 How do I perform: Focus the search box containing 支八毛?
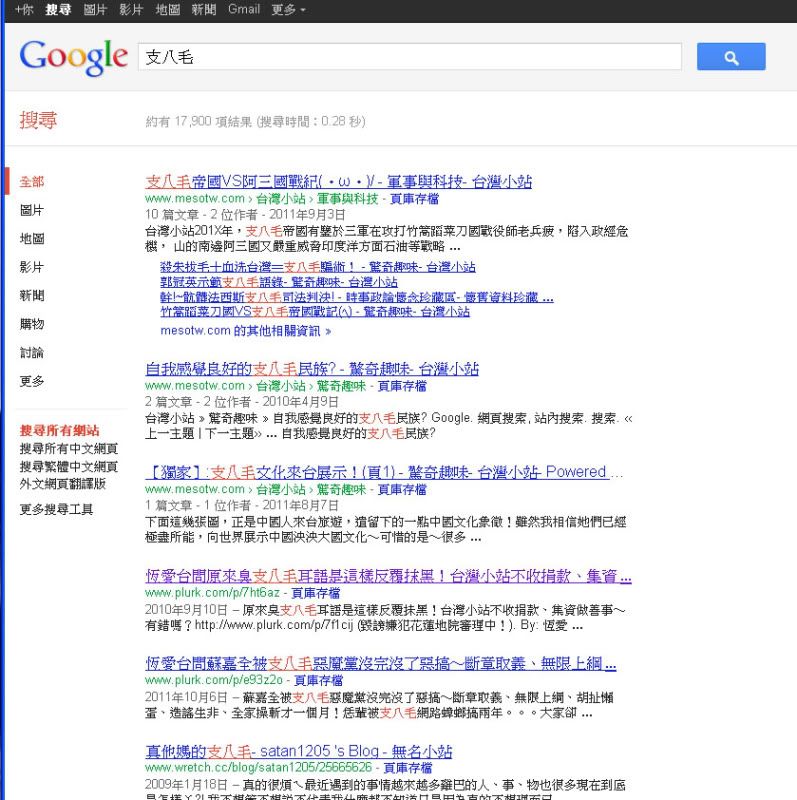pos(410,57)
